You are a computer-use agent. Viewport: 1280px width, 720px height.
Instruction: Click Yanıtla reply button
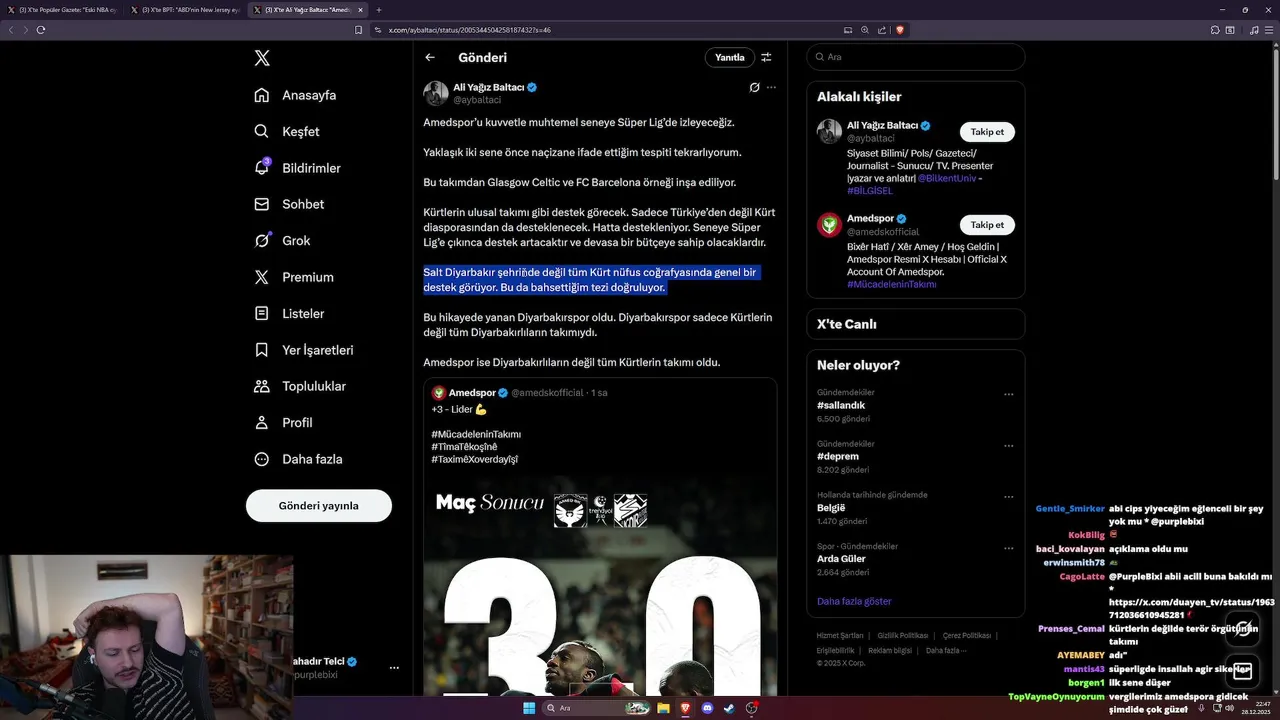coord(730,57)
